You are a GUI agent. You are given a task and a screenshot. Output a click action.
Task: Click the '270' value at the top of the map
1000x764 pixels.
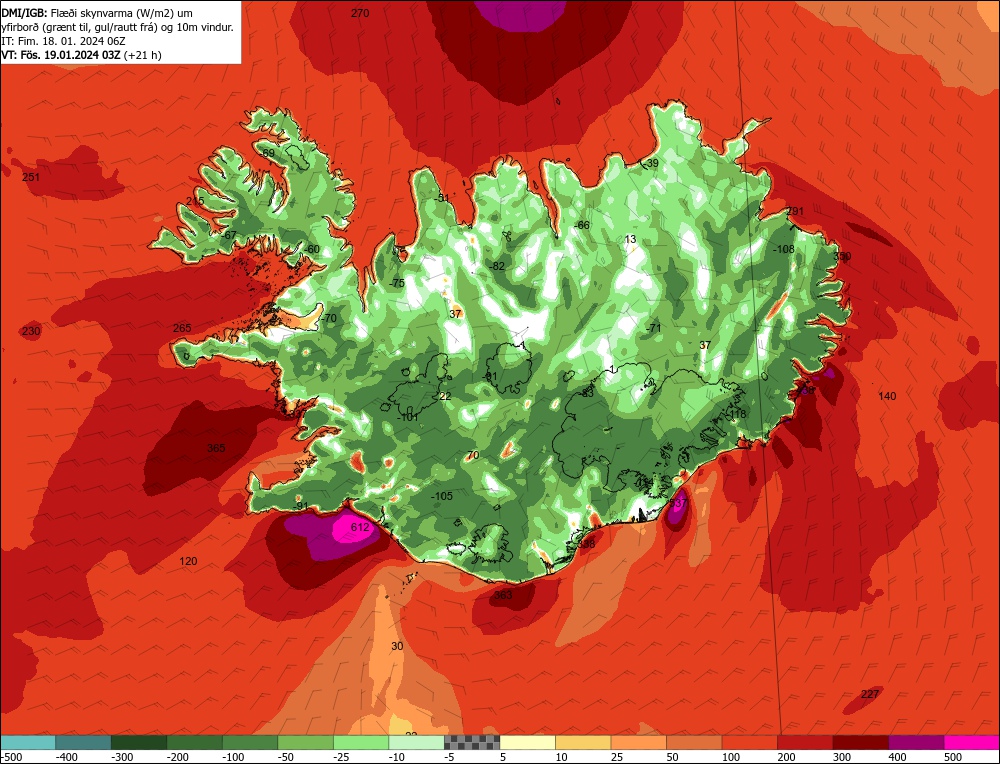pyautogui.click(x=360, y=13)
